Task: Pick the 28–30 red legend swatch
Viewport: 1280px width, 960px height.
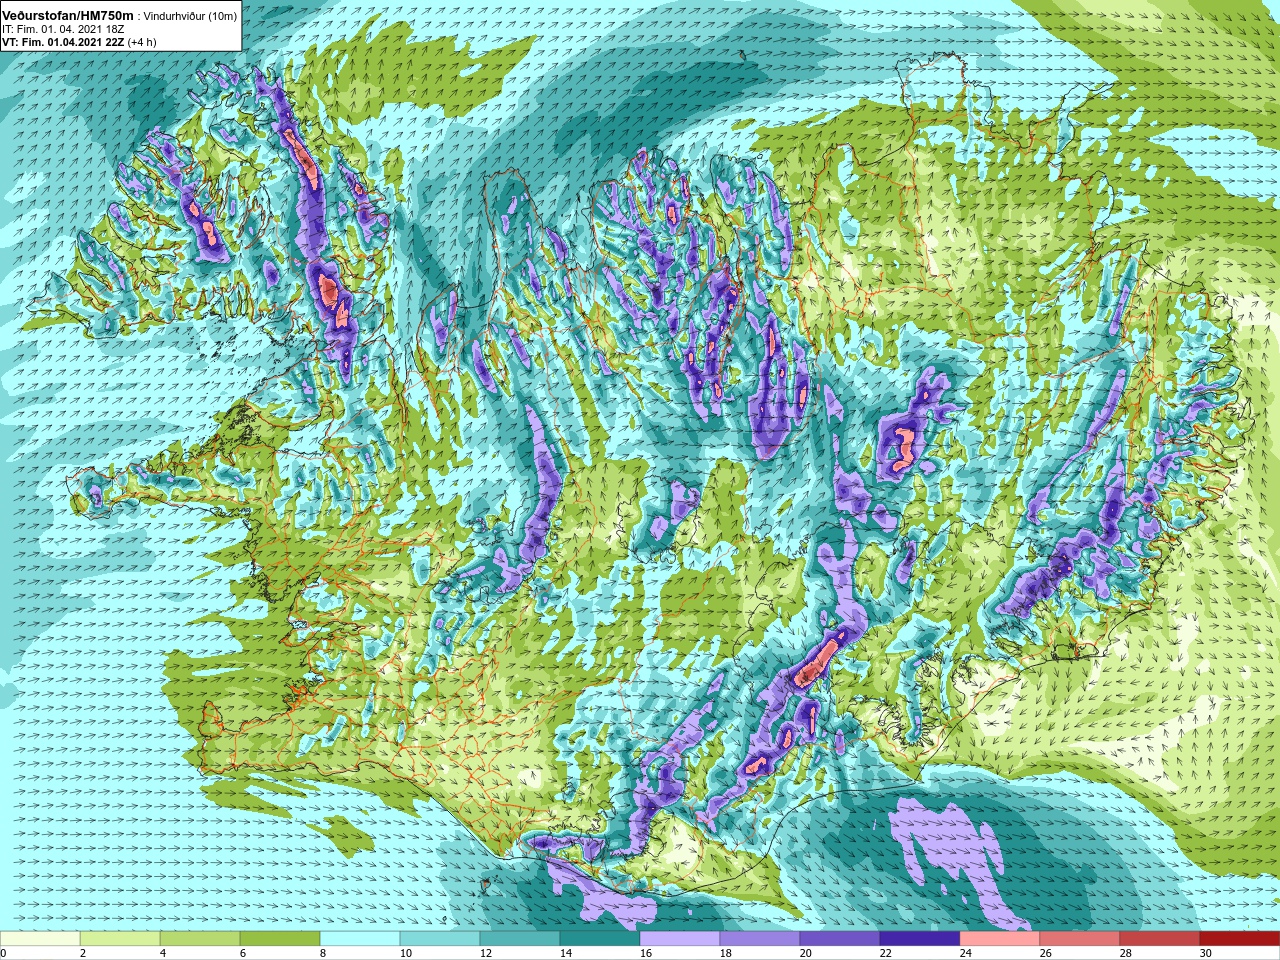Action: click(1160, 939)
